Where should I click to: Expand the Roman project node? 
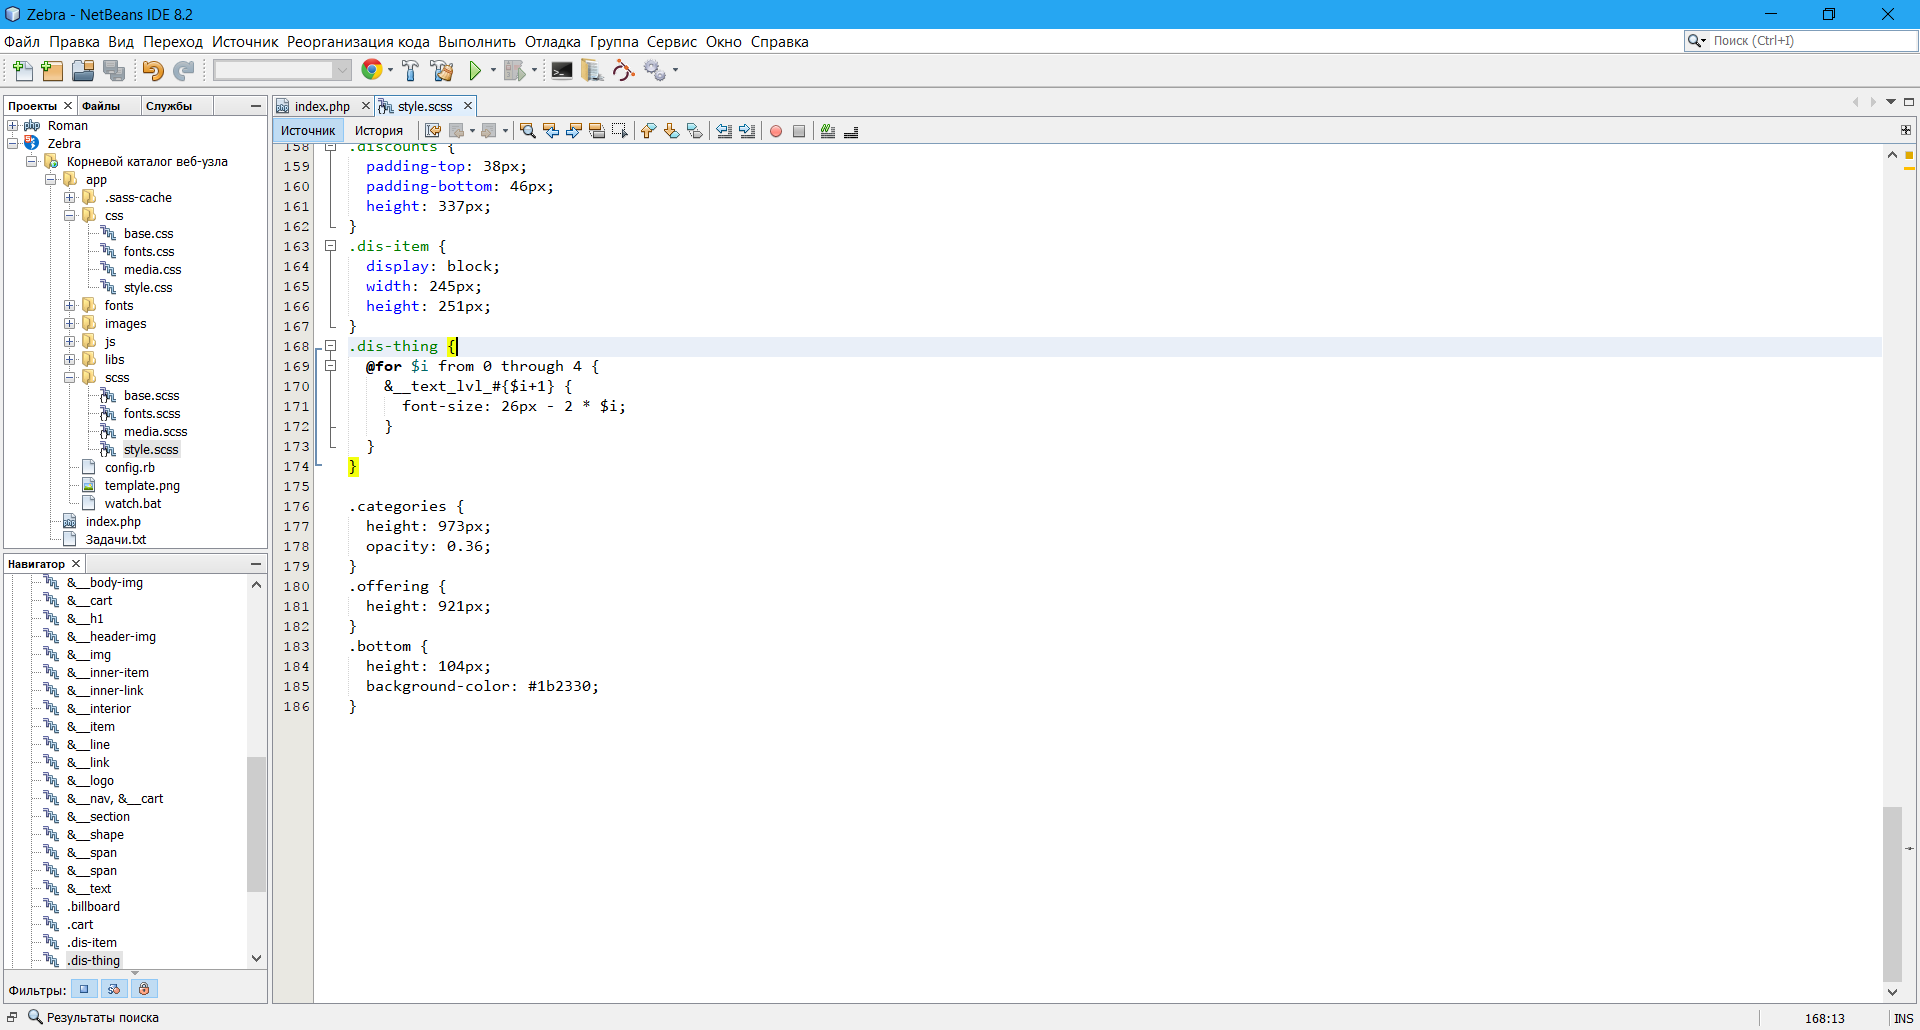pos(13,125)
